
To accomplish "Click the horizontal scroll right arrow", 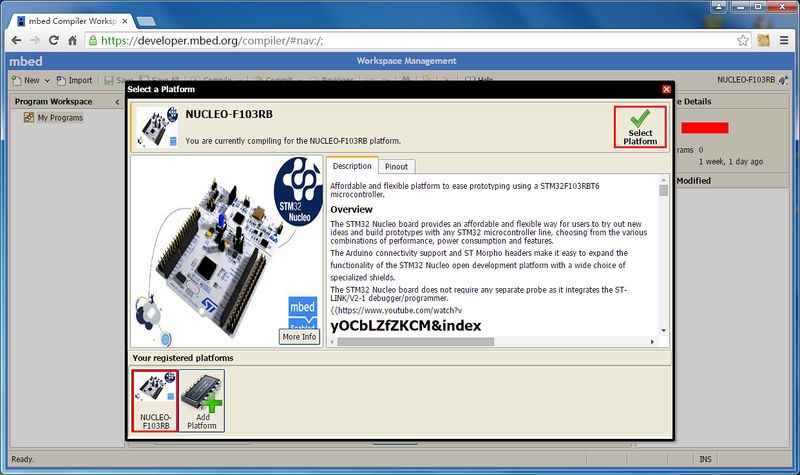I will (x=652, y=341).
